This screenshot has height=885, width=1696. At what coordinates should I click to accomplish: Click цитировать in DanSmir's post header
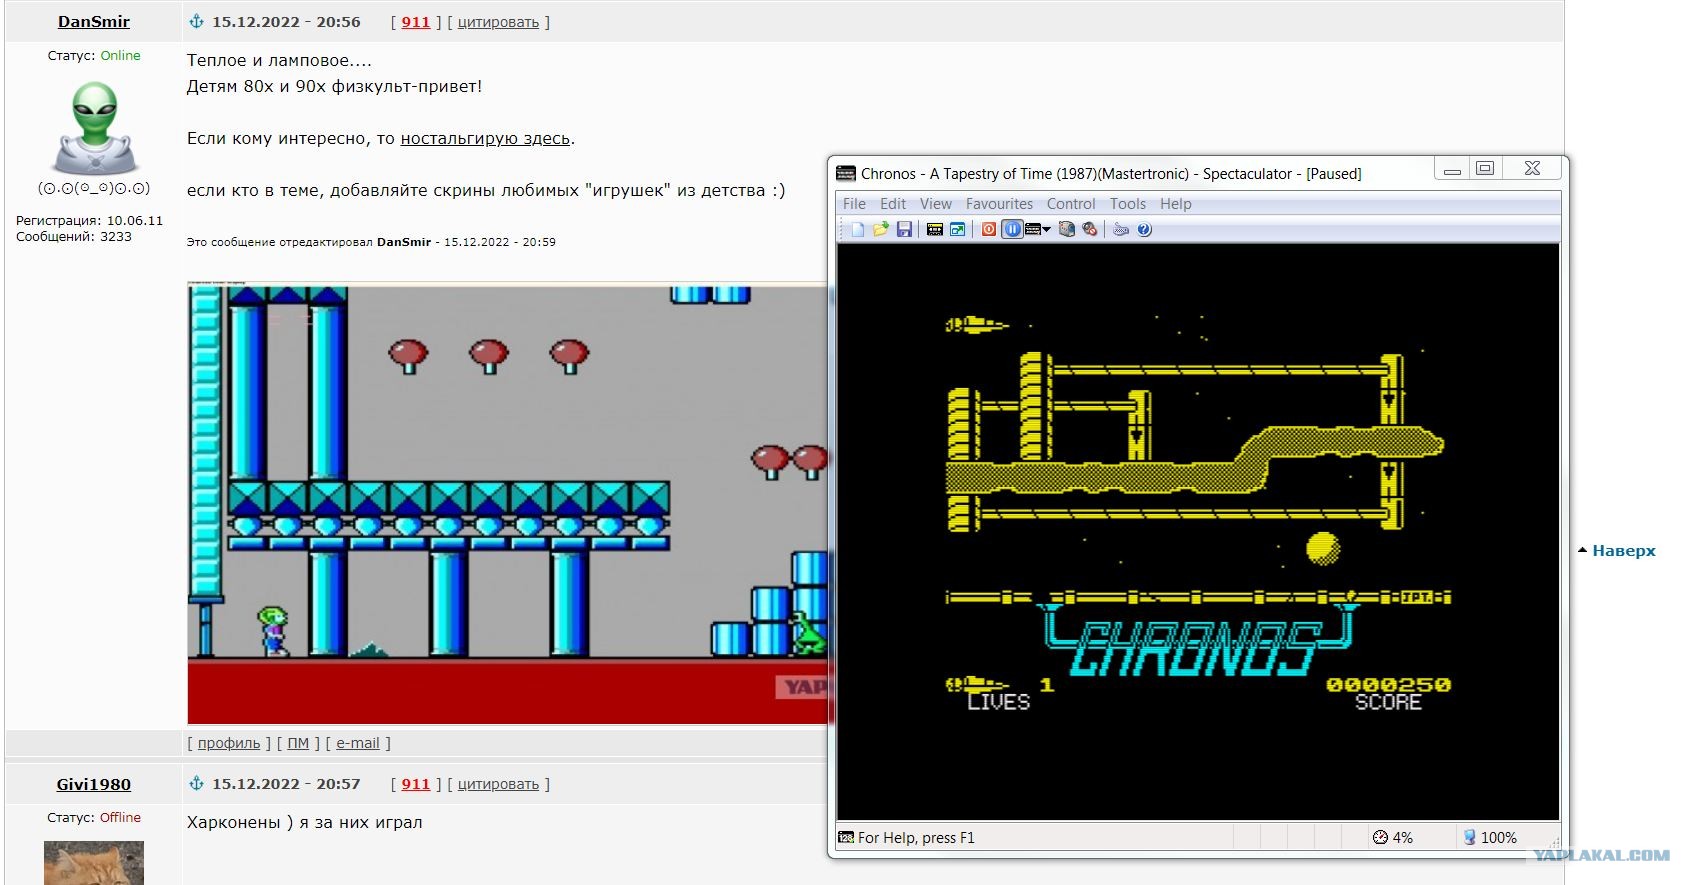pyautogui.click(x=498, y=22)
